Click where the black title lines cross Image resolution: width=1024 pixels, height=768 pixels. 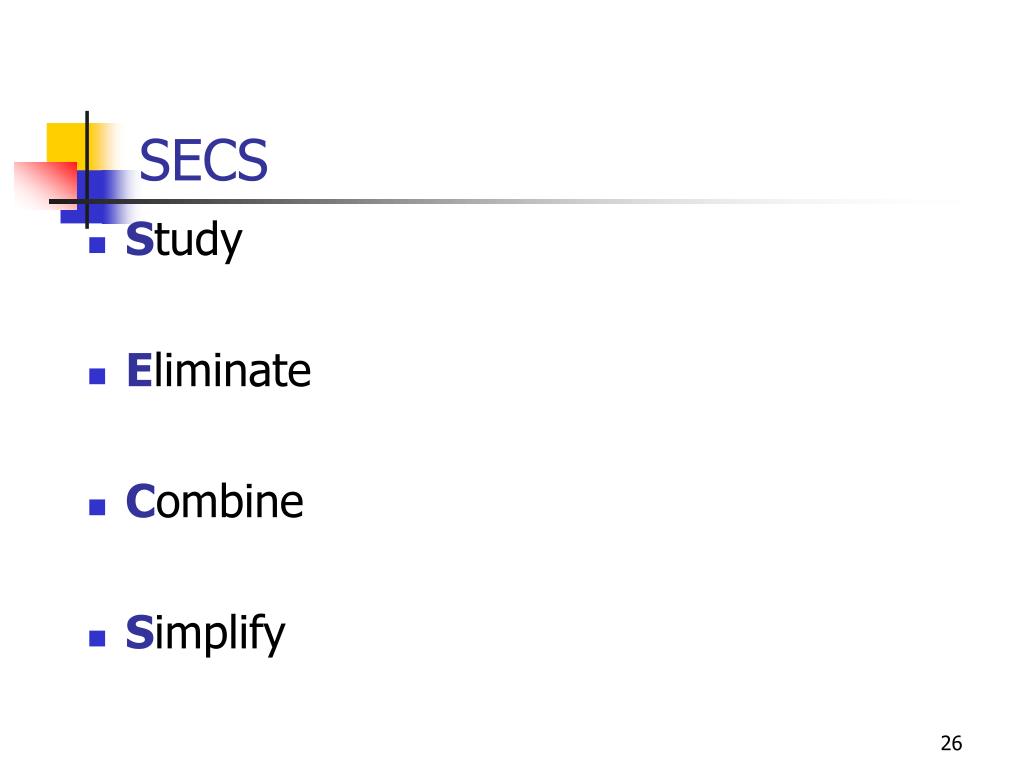click(87, 201)
